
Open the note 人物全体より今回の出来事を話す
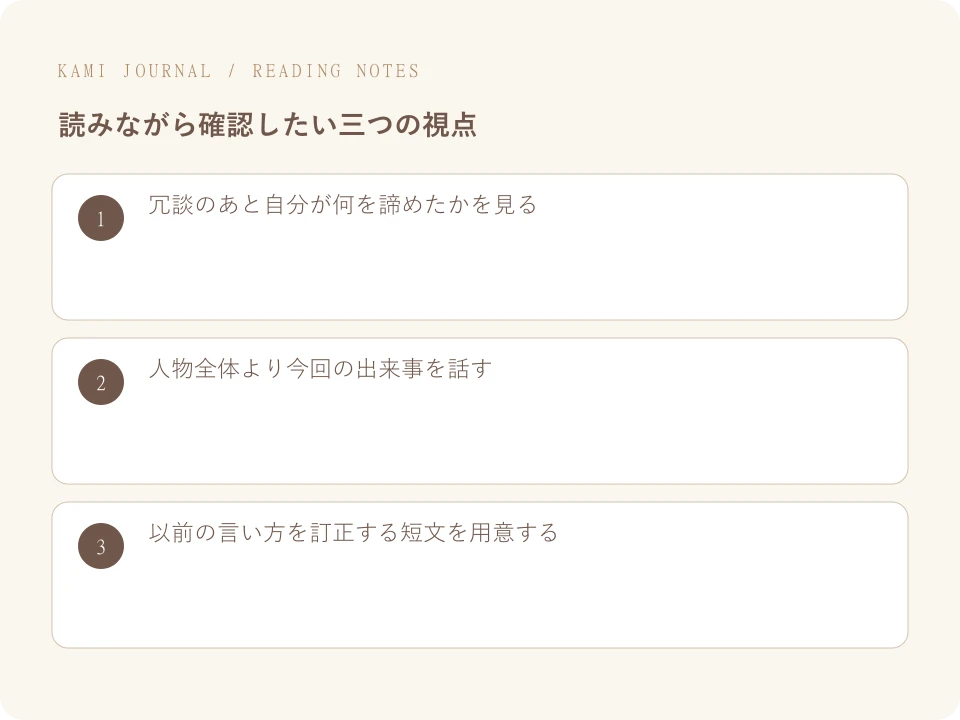pyautogui.click(x=320, y=369)
